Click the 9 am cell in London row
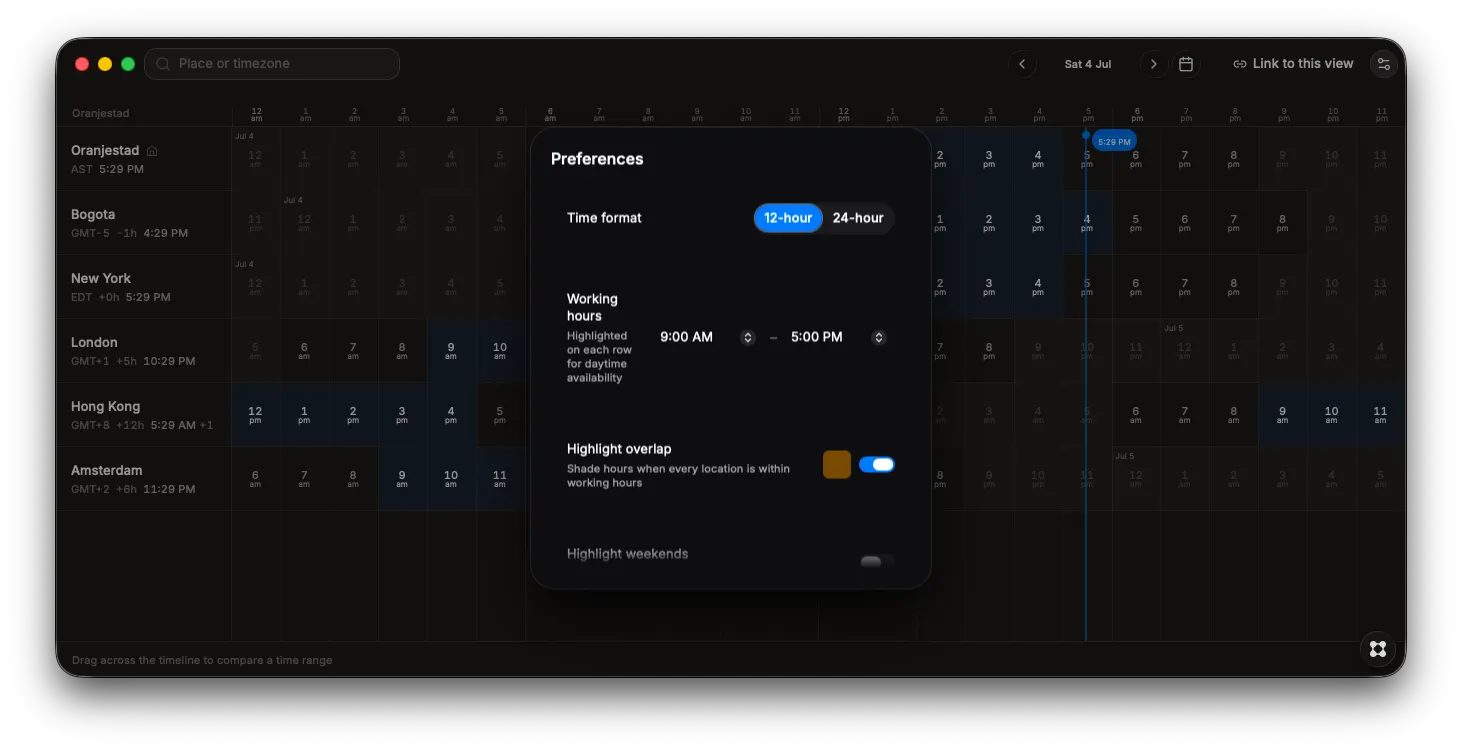The height and width of the screenshot is (751, 1462). (x=451, y=351)
